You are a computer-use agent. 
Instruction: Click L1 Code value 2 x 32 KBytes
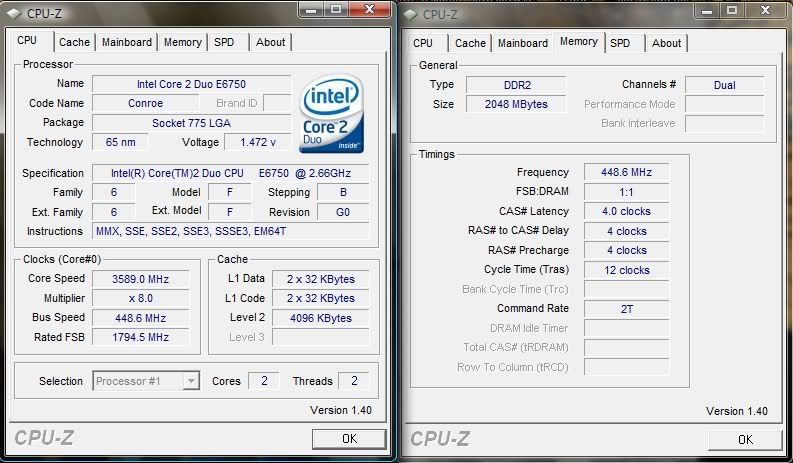click(321, 298)
